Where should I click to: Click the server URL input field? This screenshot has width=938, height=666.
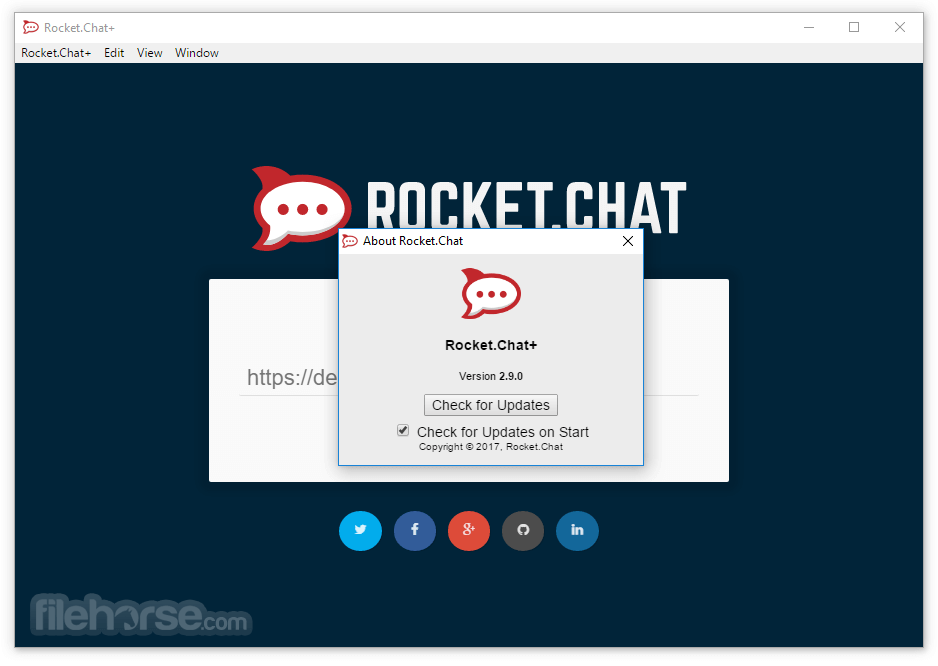coord(469,378)
